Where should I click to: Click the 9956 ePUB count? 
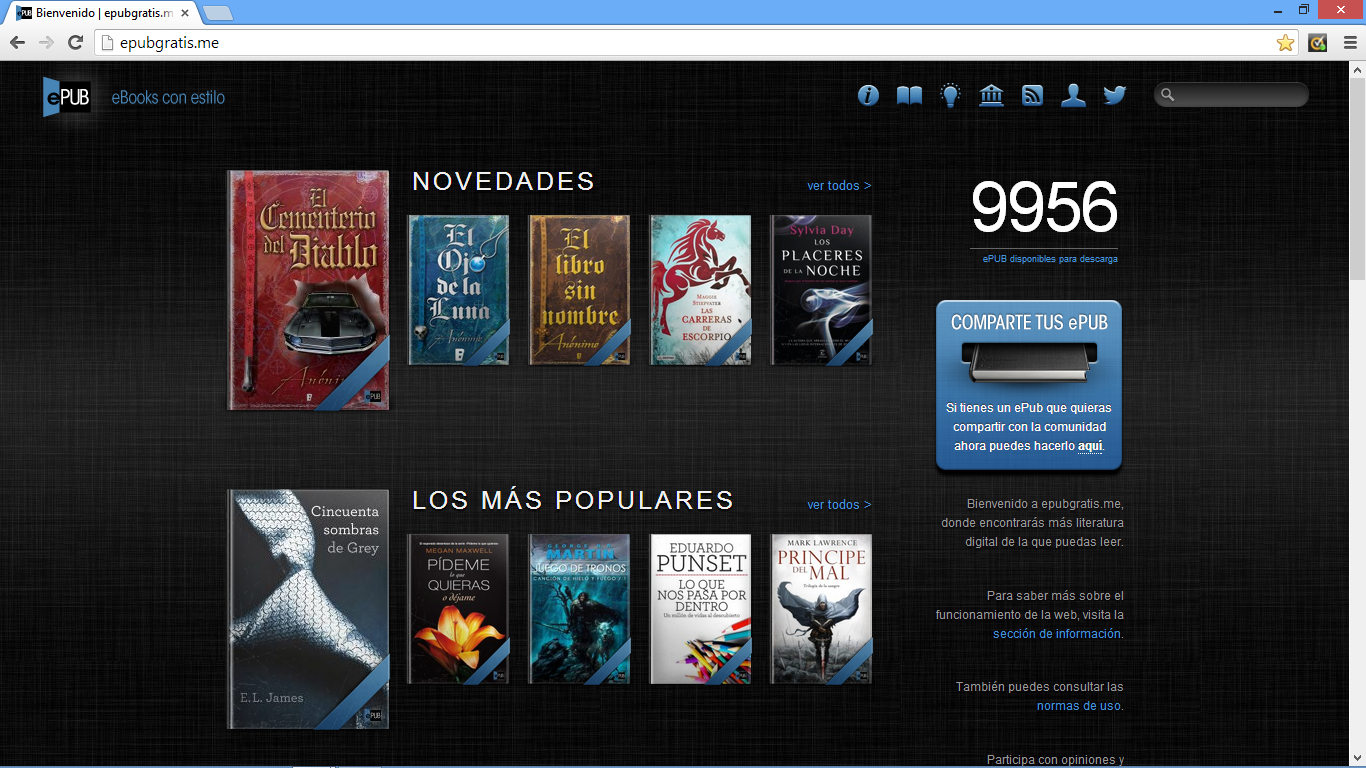(1044, 208)
